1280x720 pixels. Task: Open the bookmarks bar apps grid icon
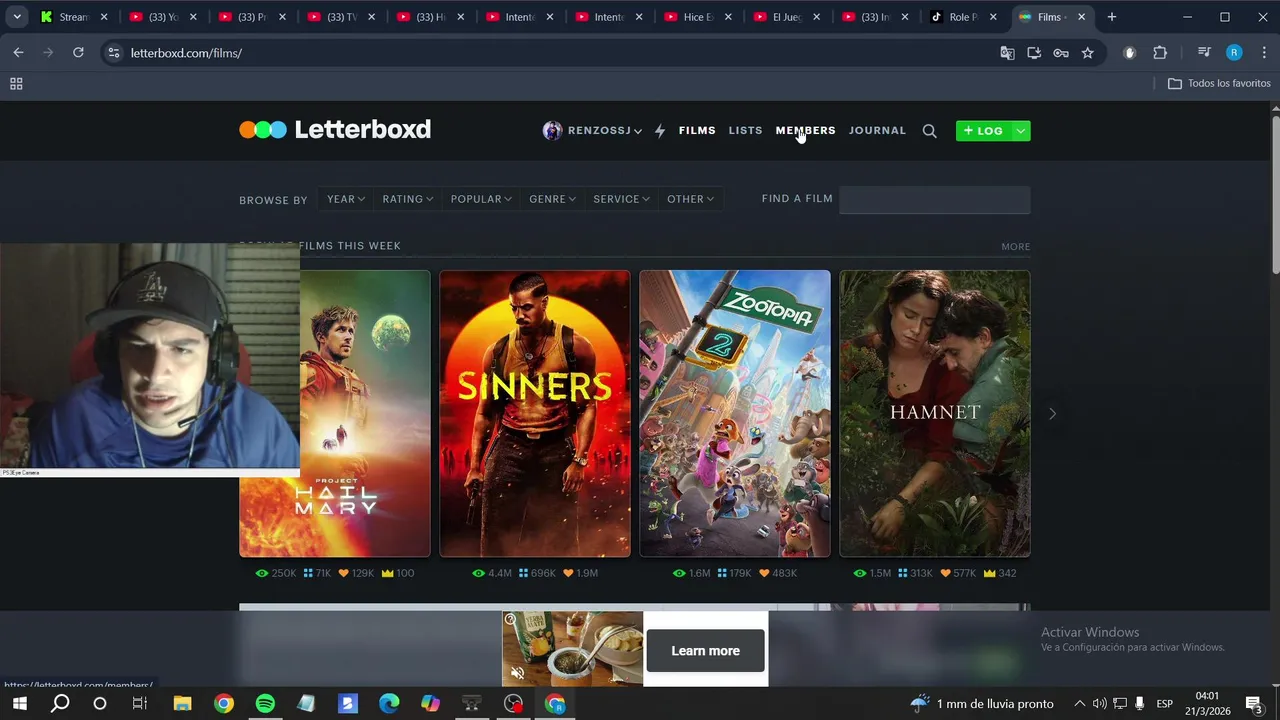pyautogui.click(x=16, y=84)
